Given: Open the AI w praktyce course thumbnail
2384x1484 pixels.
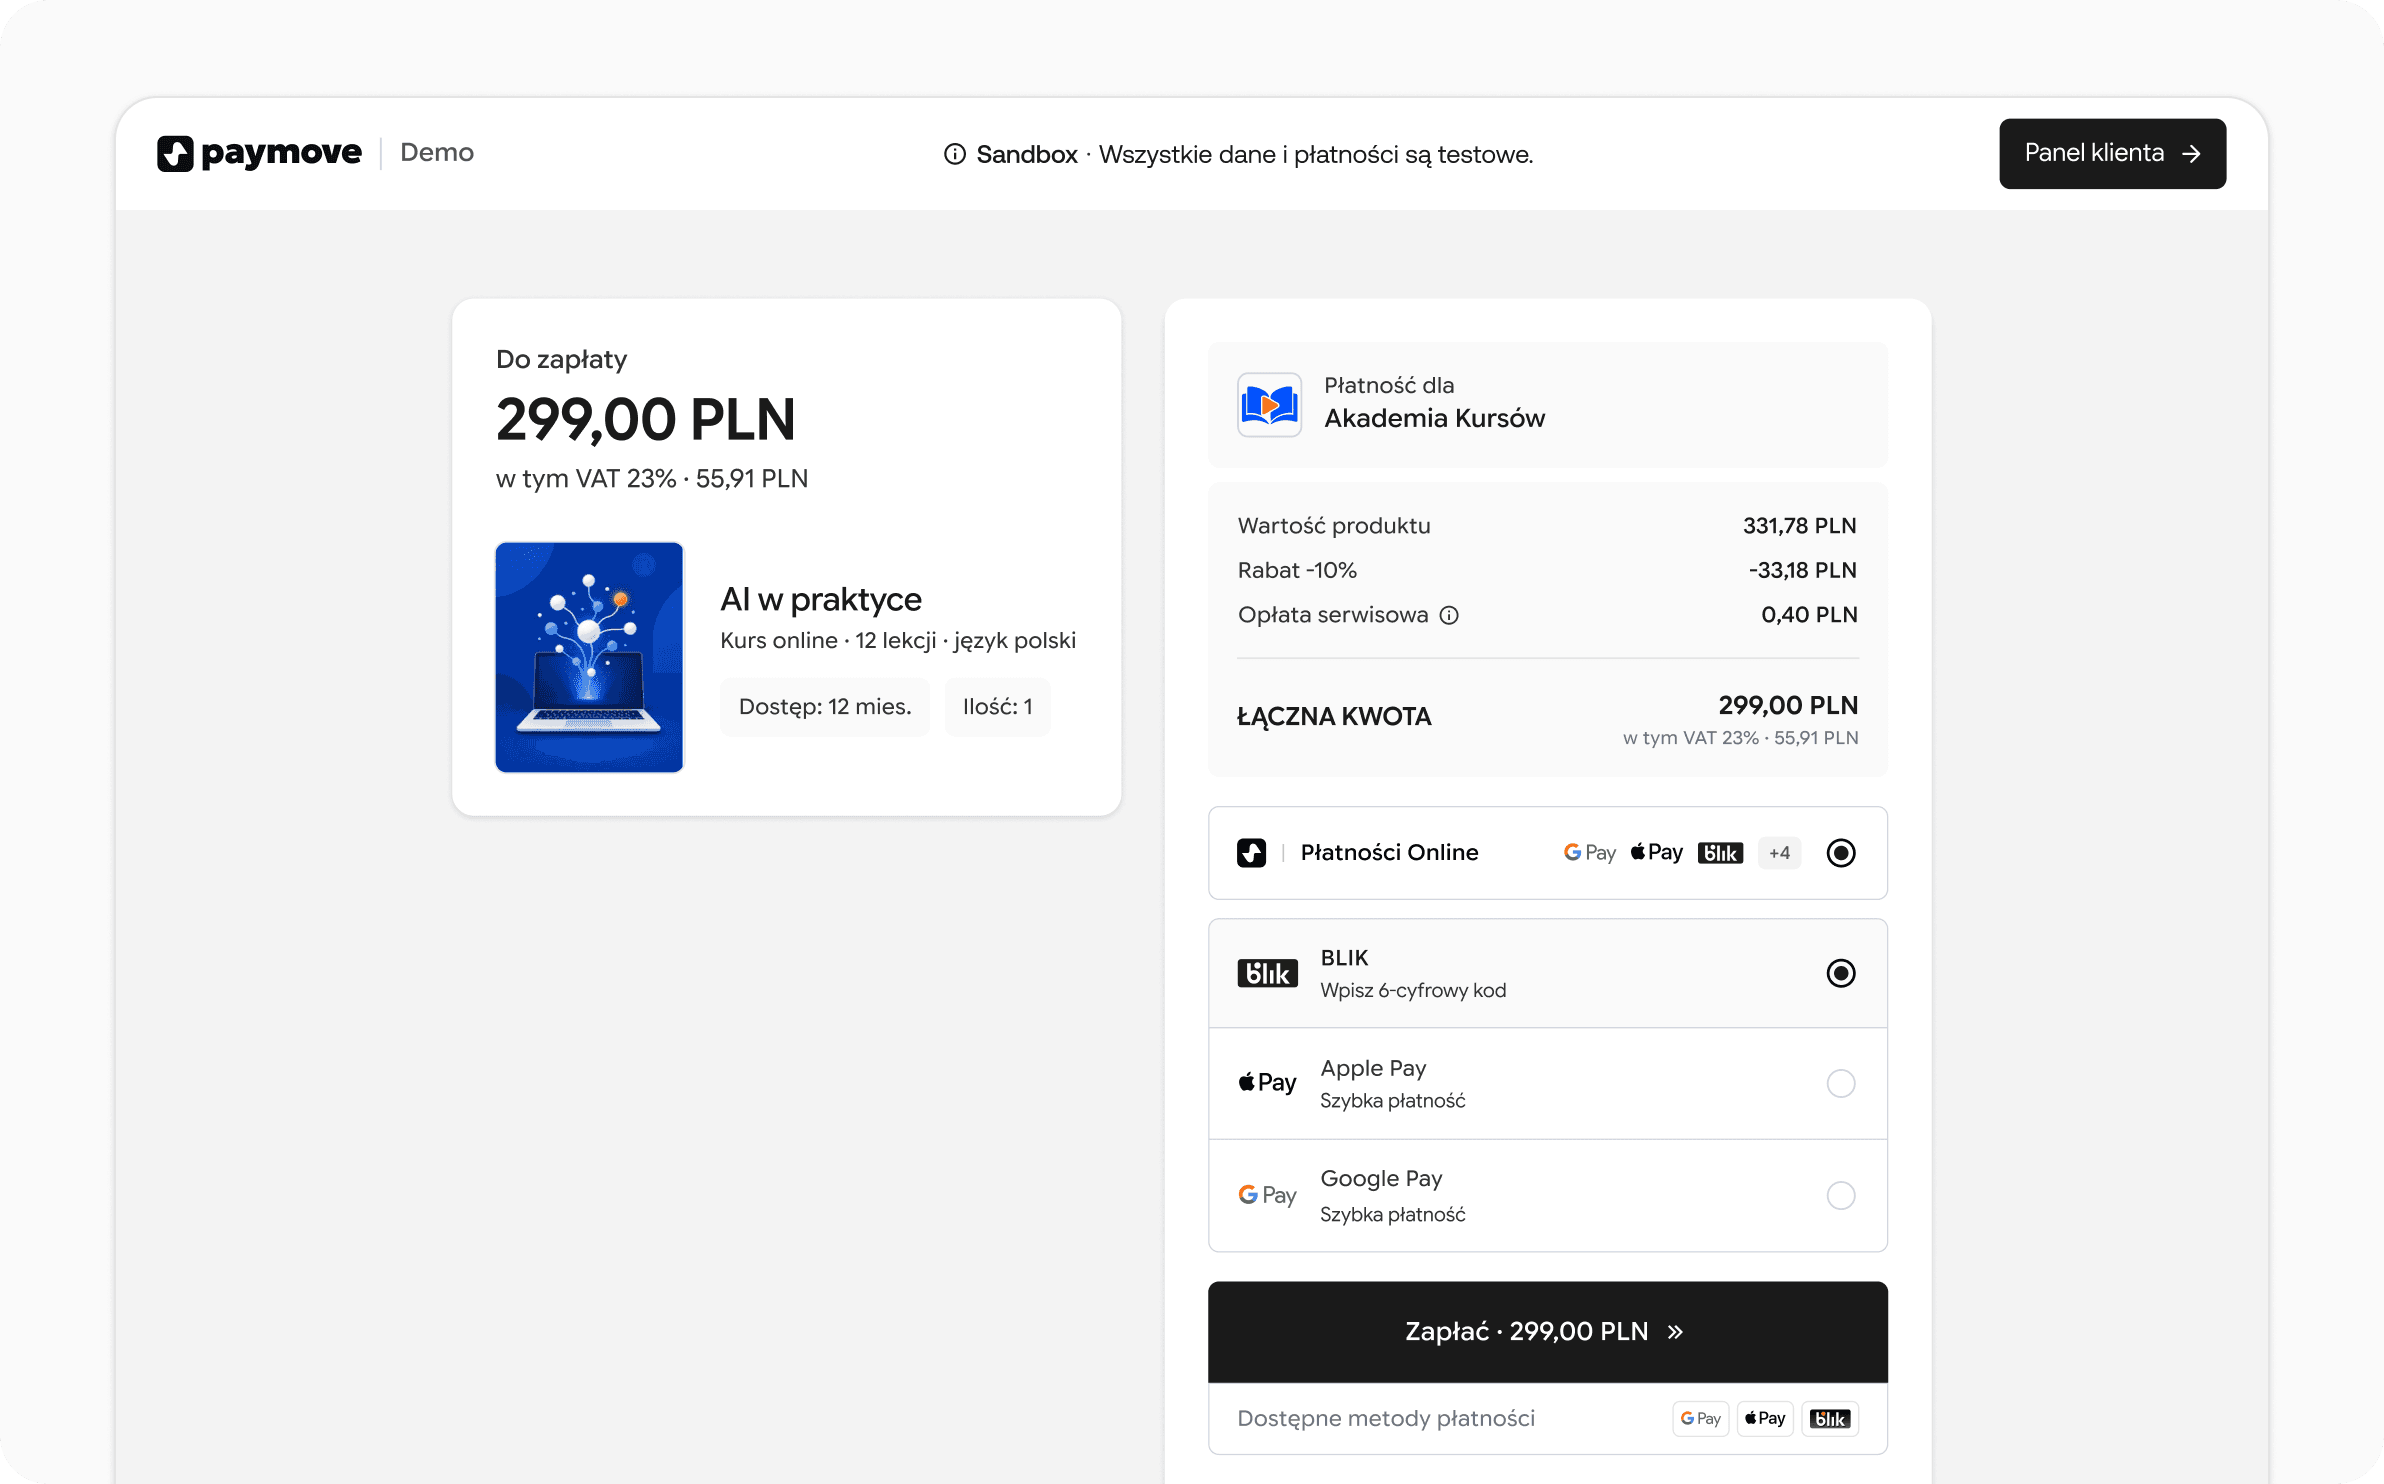Looking at the screenshot, I should pos(589,657).
